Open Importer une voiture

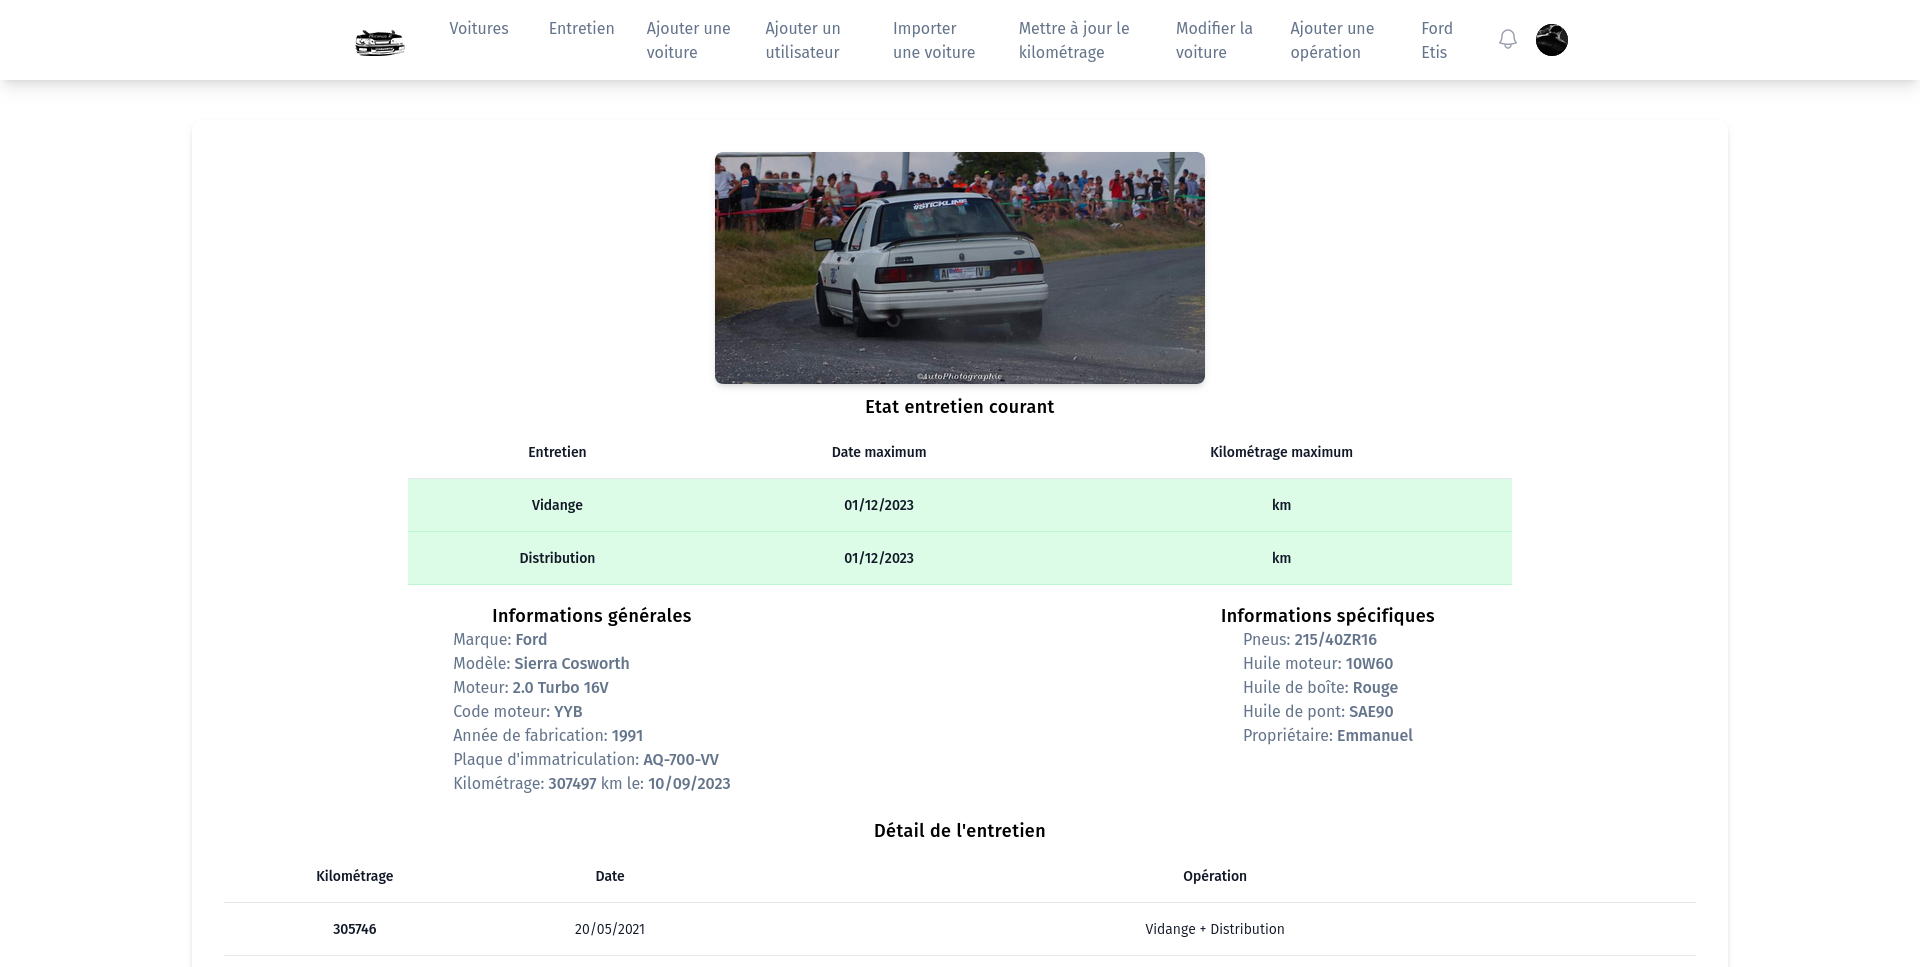[934, 40]
